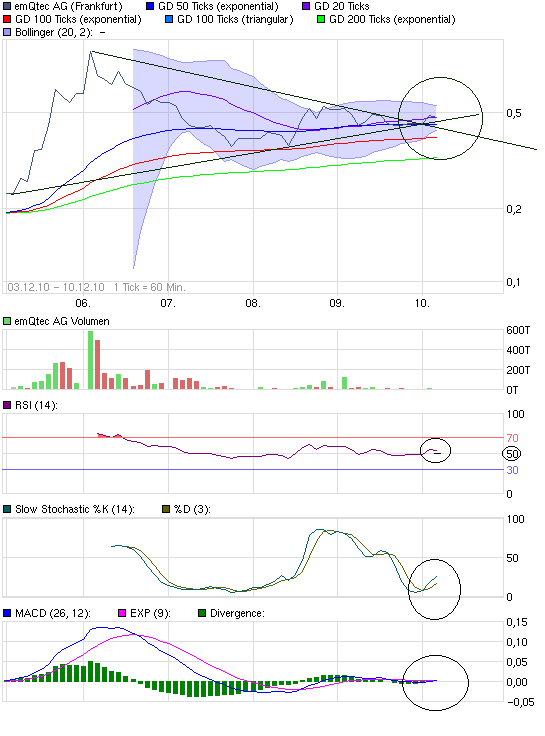This screenshot has height=736, width=545.
Task: Click the 'Divergence:' label
Action: (237, 613)
